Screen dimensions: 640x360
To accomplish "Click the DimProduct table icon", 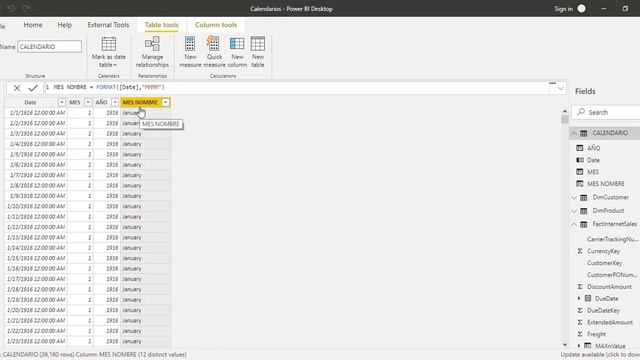I will tap(584, 211).
